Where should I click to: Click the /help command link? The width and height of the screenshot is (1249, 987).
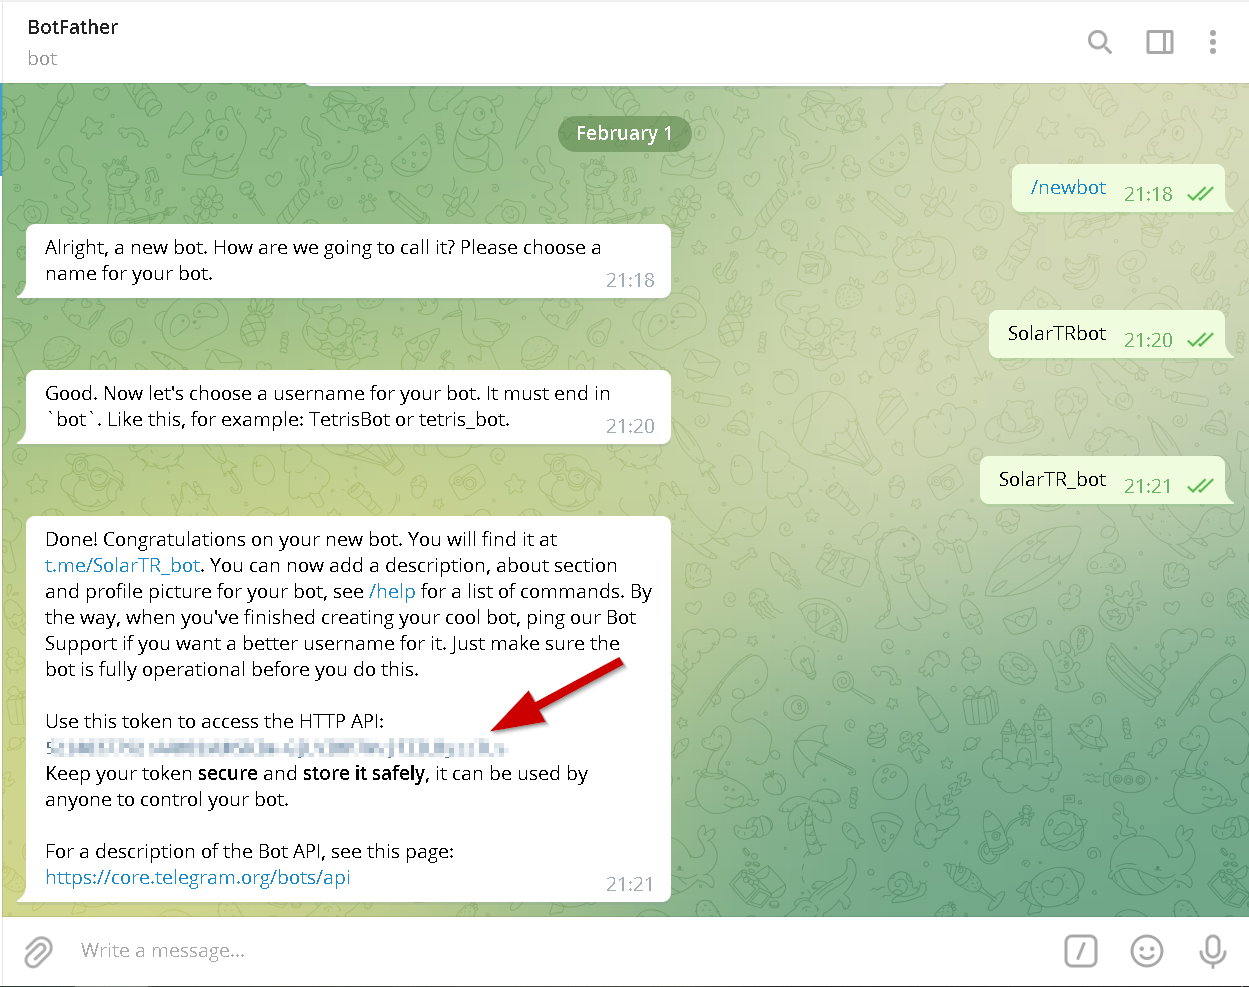click(392, 591)
